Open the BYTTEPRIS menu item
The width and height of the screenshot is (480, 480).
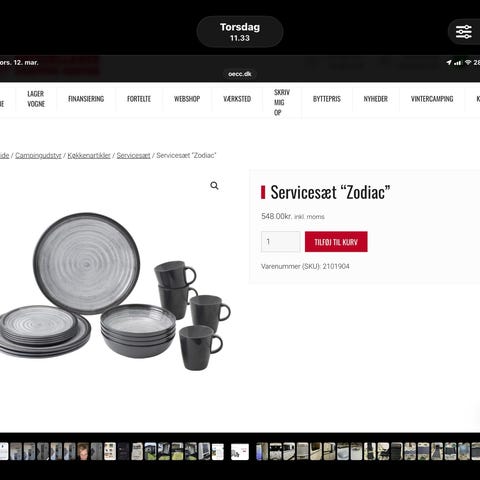[327, 99]
